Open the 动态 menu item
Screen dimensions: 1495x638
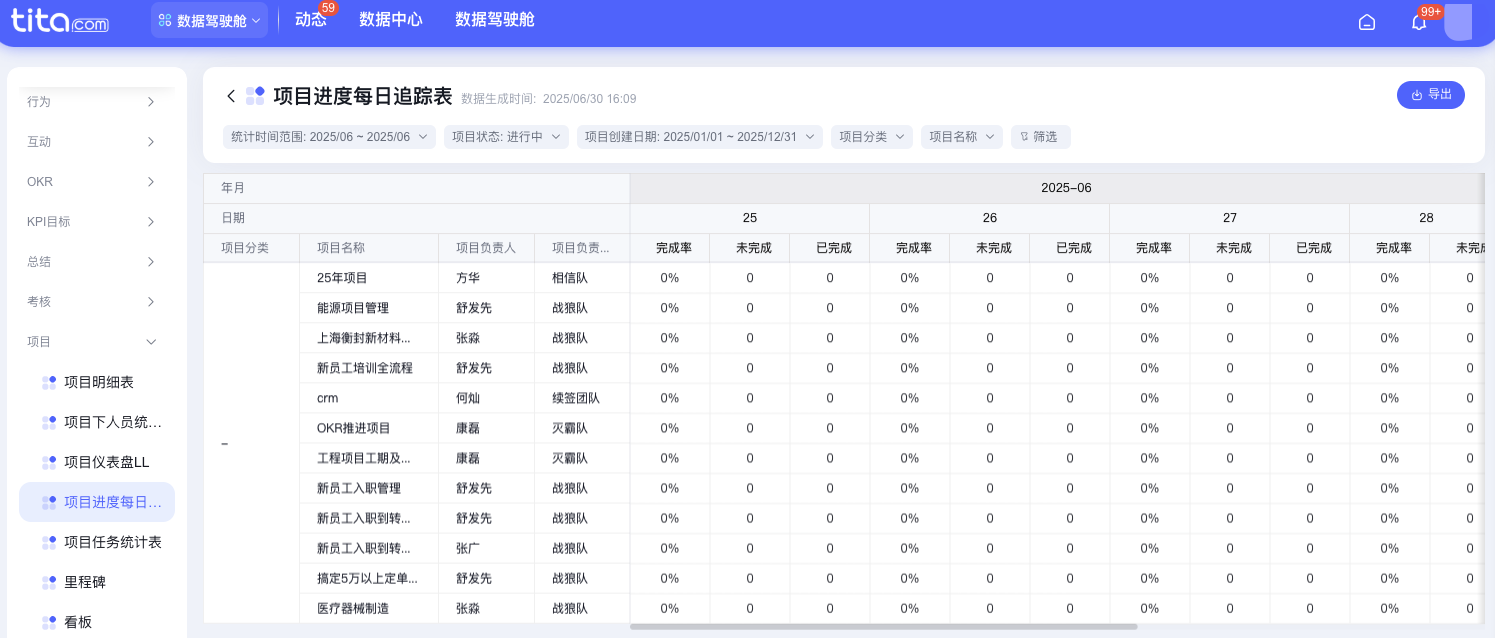(311, 20)
